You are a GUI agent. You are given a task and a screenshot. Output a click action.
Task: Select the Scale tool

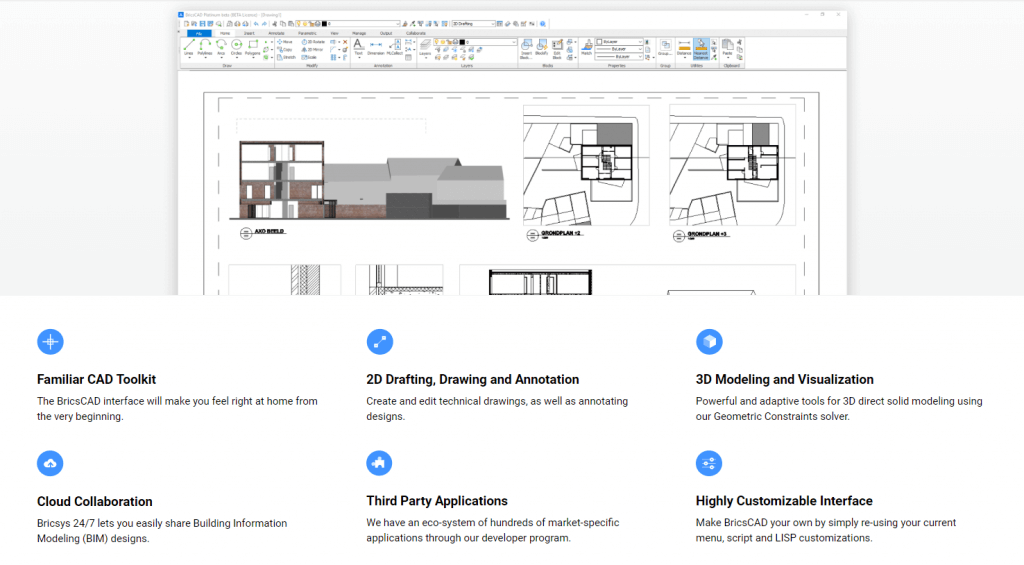coord(309,57)
